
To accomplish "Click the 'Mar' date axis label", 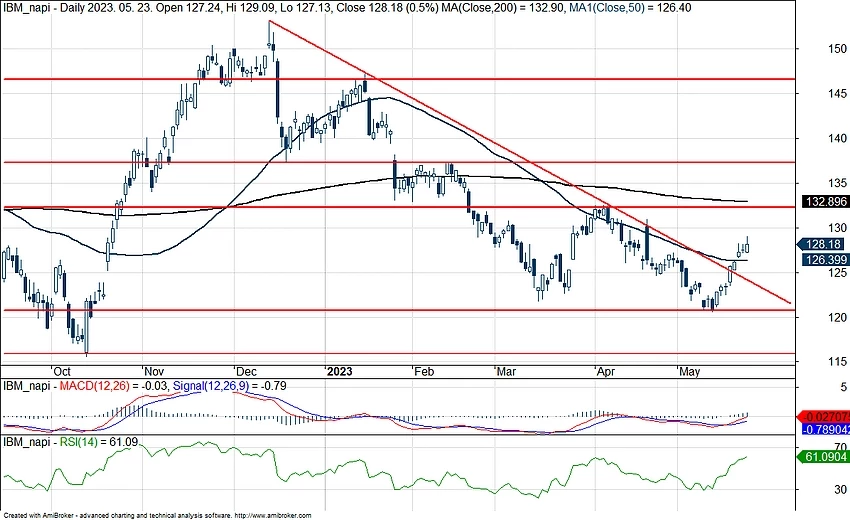I will 507,372.
